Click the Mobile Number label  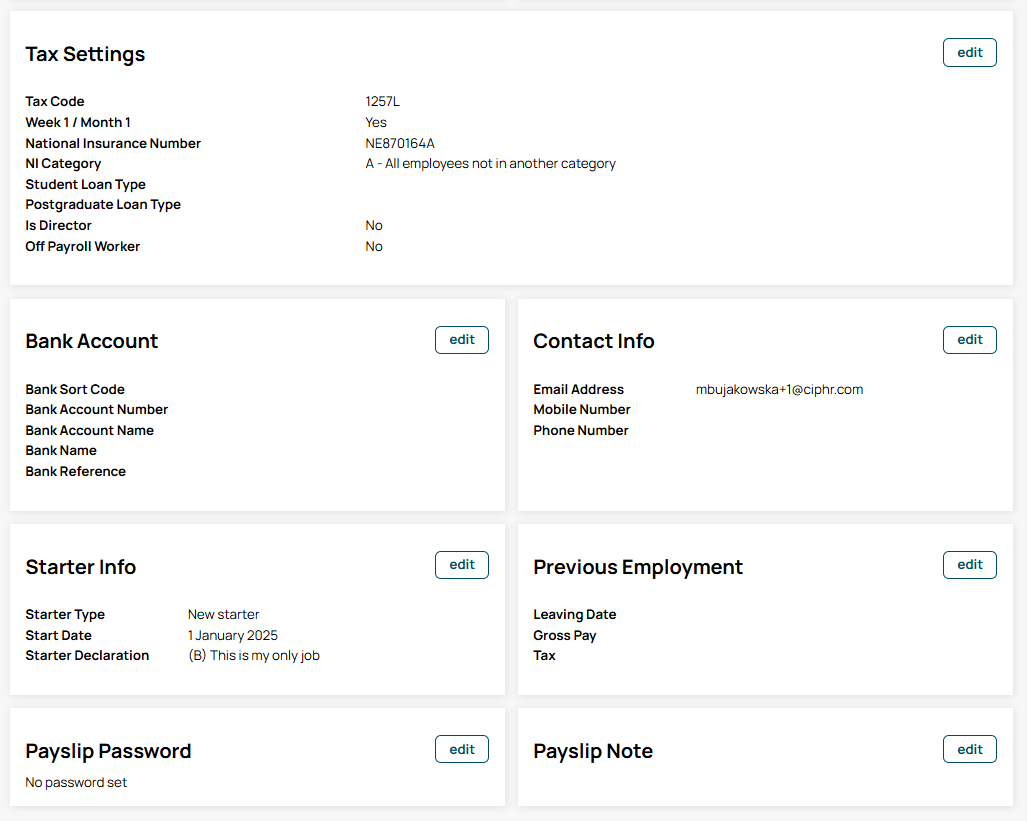[581, 410]
